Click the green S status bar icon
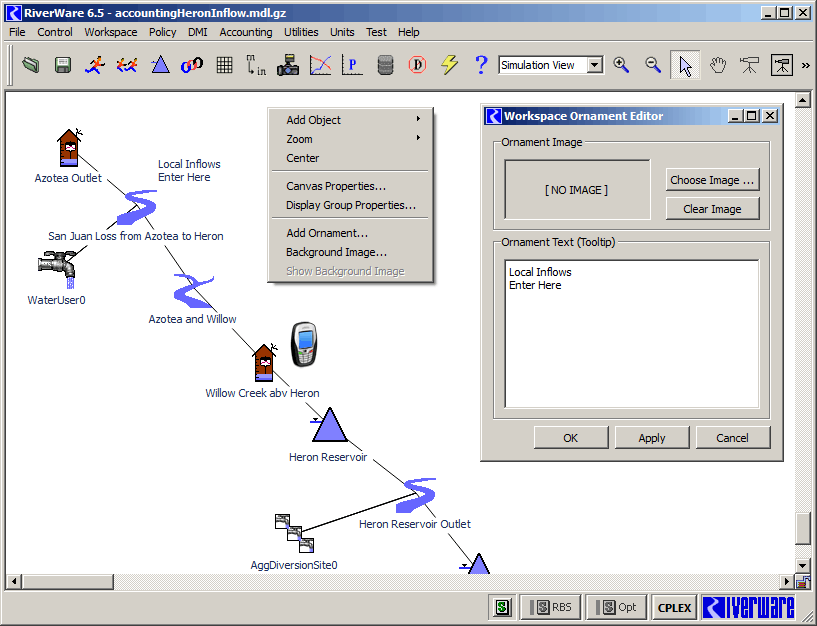Viewport: 817px width, 626px height. pos(502,607)
